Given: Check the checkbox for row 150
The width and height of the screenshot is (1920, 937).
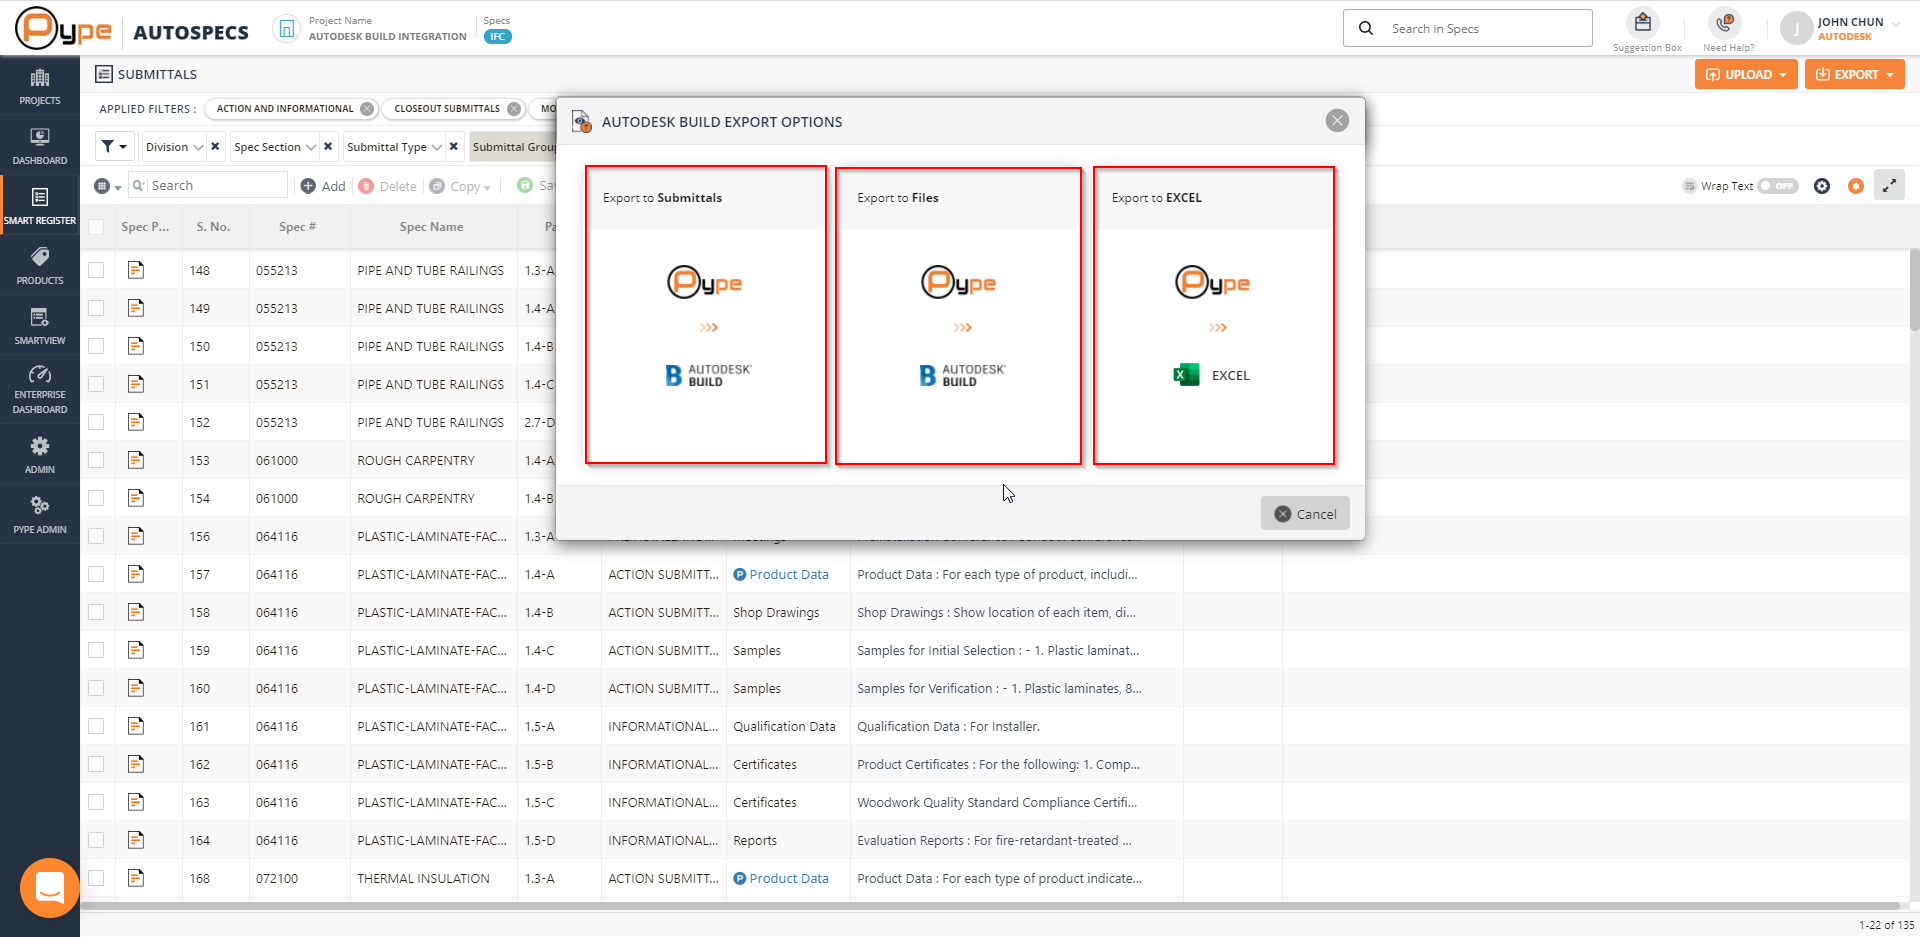Looking at the screenshot, I should (96, 346).
